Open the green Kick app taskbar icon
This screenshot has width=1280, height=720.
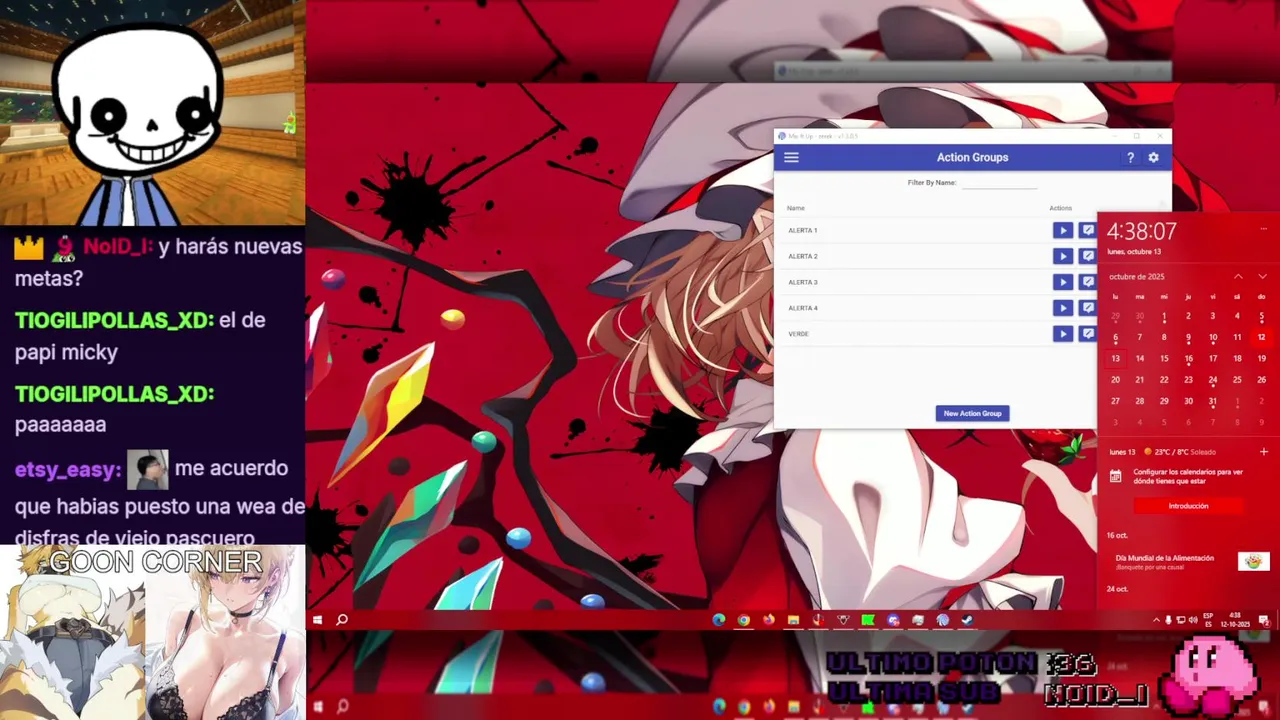(x=868, y=620)
